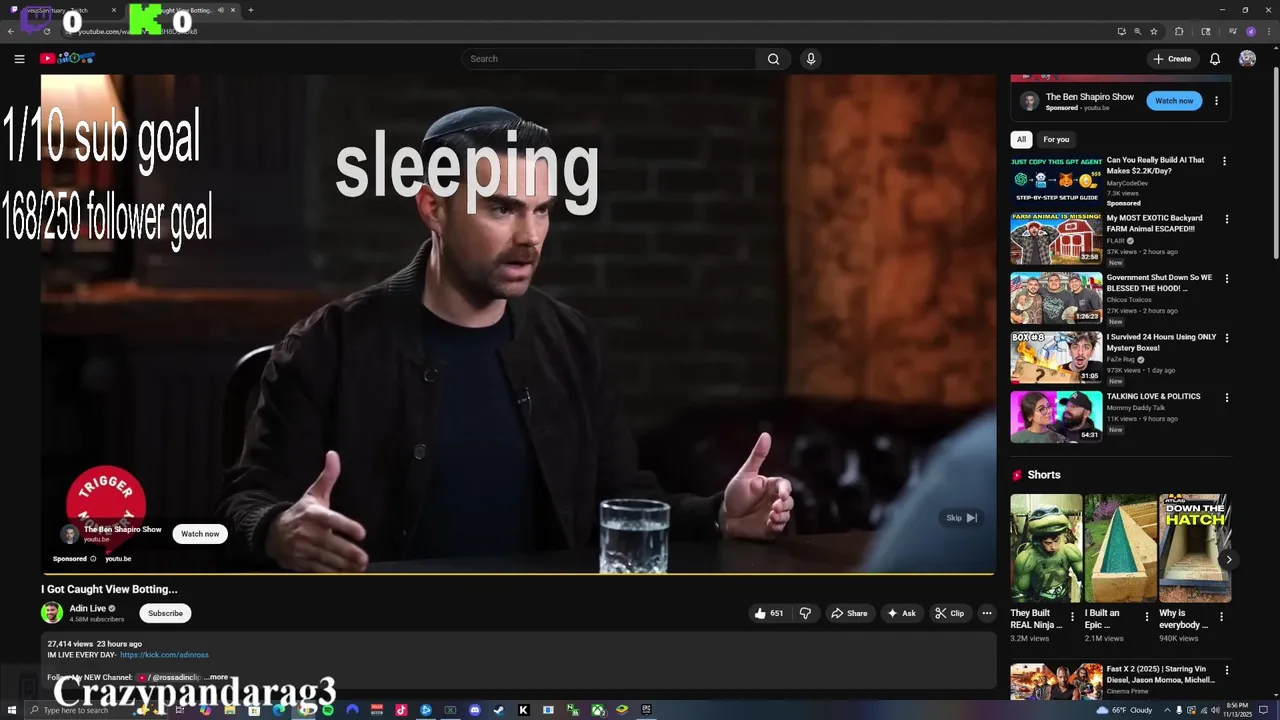Share the video
Viewport: 1280px width, 720px height.
[849, 613]
